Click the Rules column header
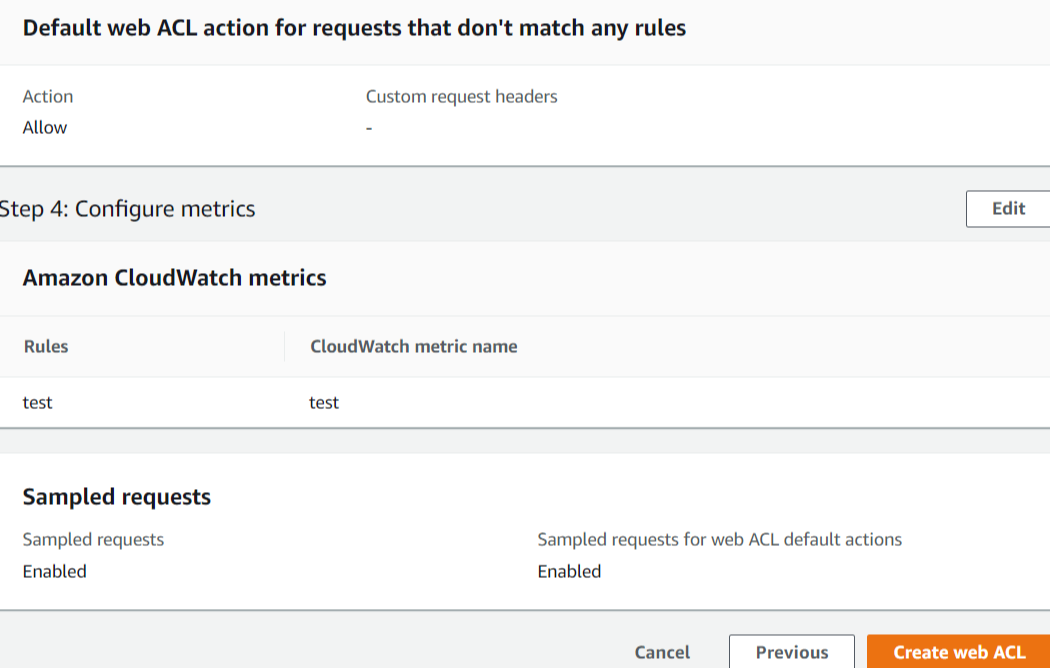The height and width of the screenshot is (668, 1050). [46, 347]
